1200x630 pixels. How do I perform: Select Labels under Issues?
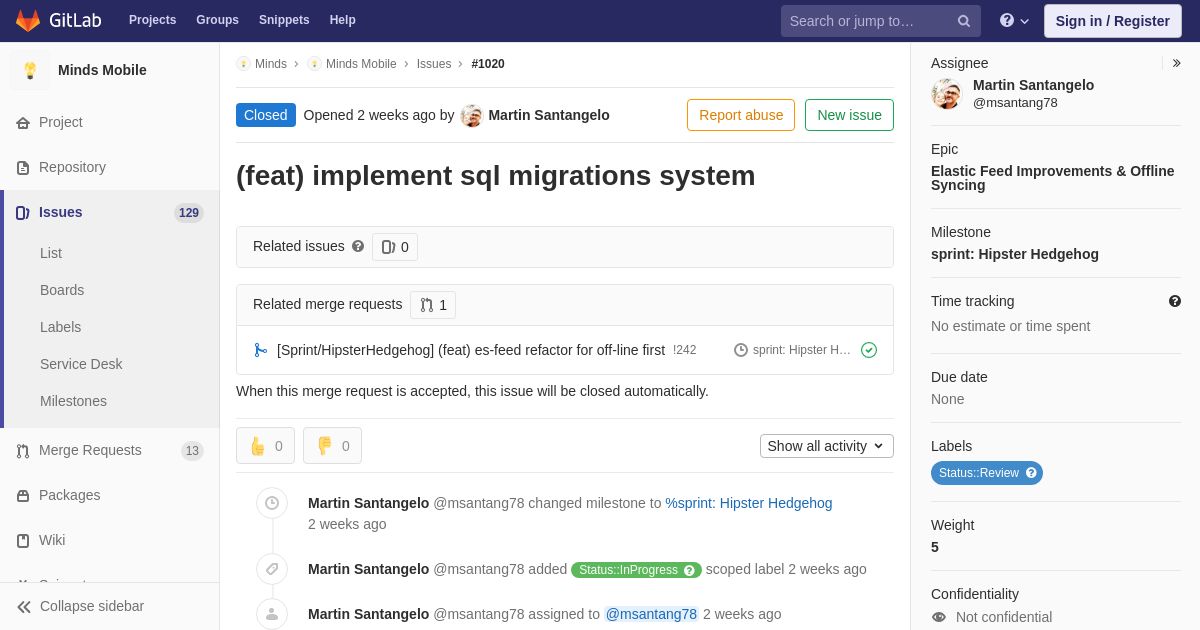61,327
